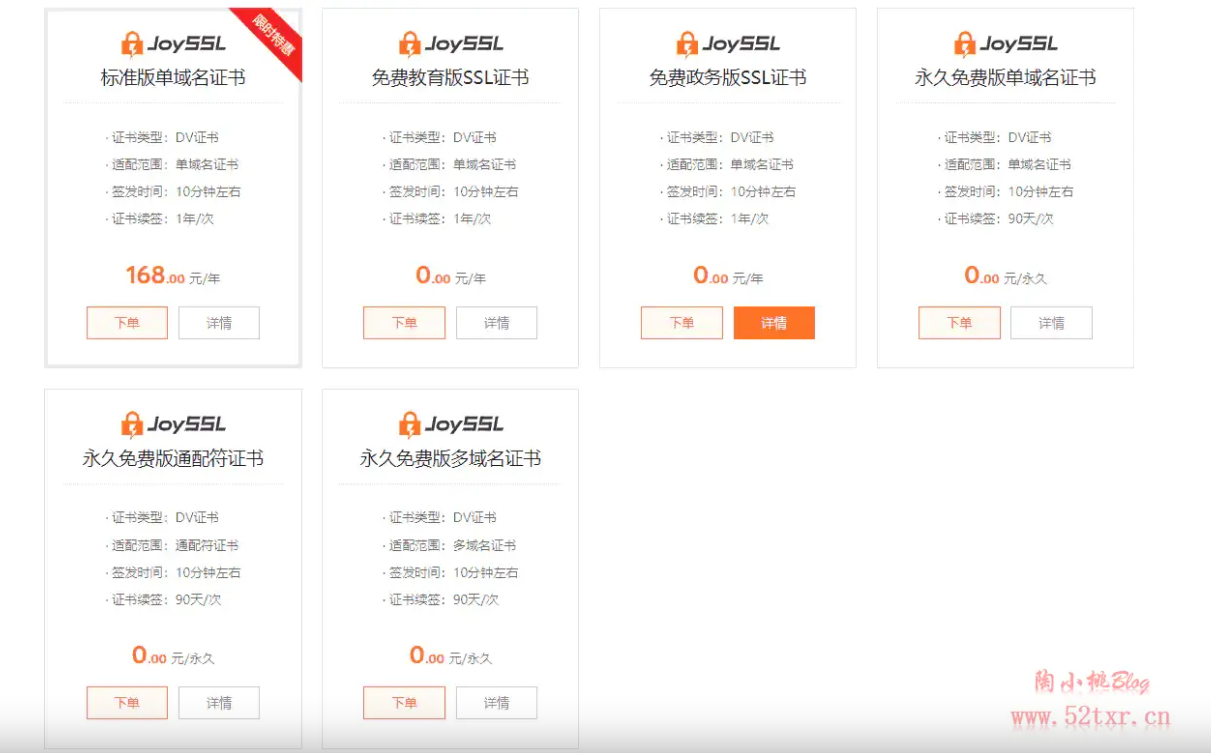The width and height of the screenshot is (1211, 753).
Task: Click 适配范围: 通配符证书 line
Action: (x=172, y=545)
